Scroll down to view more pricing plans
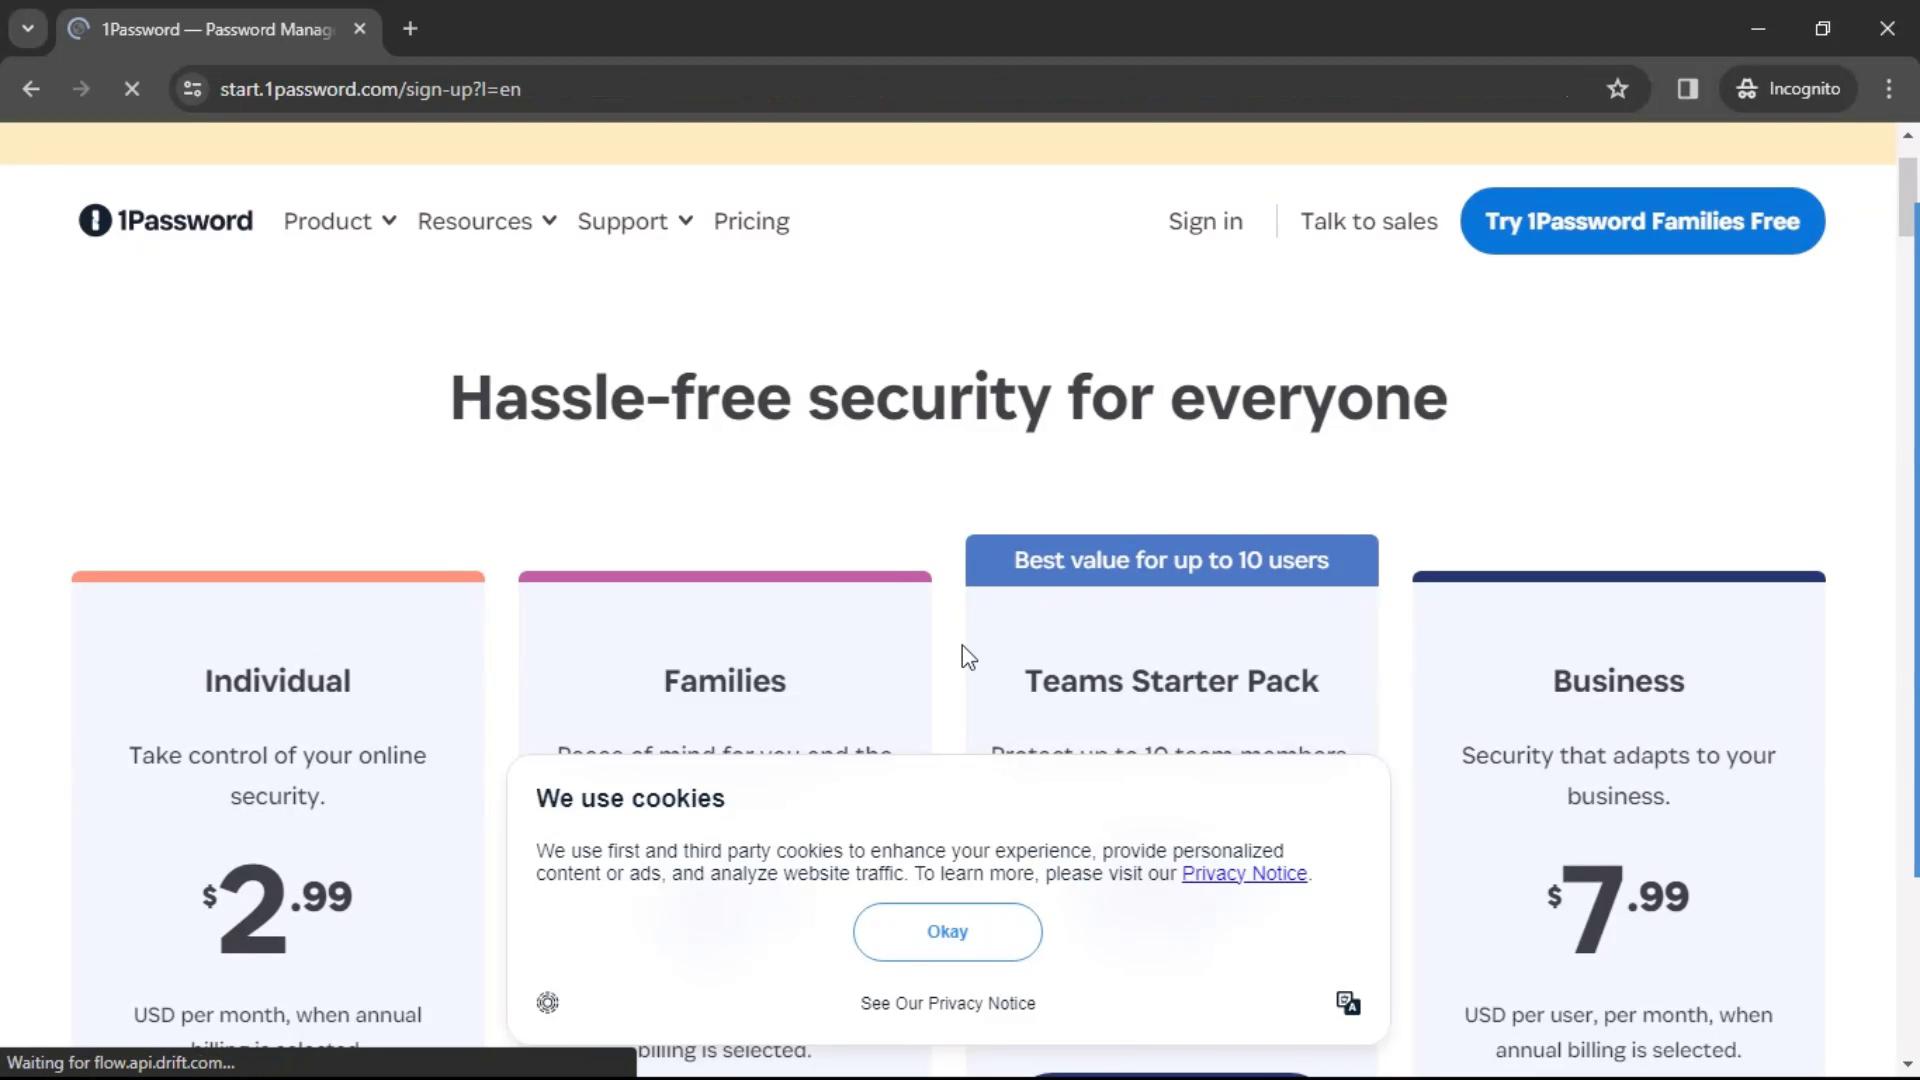Image resolution: width=1920 pixels, height=1080 pixels. pyautogui.click(x=1908, y=1064)
